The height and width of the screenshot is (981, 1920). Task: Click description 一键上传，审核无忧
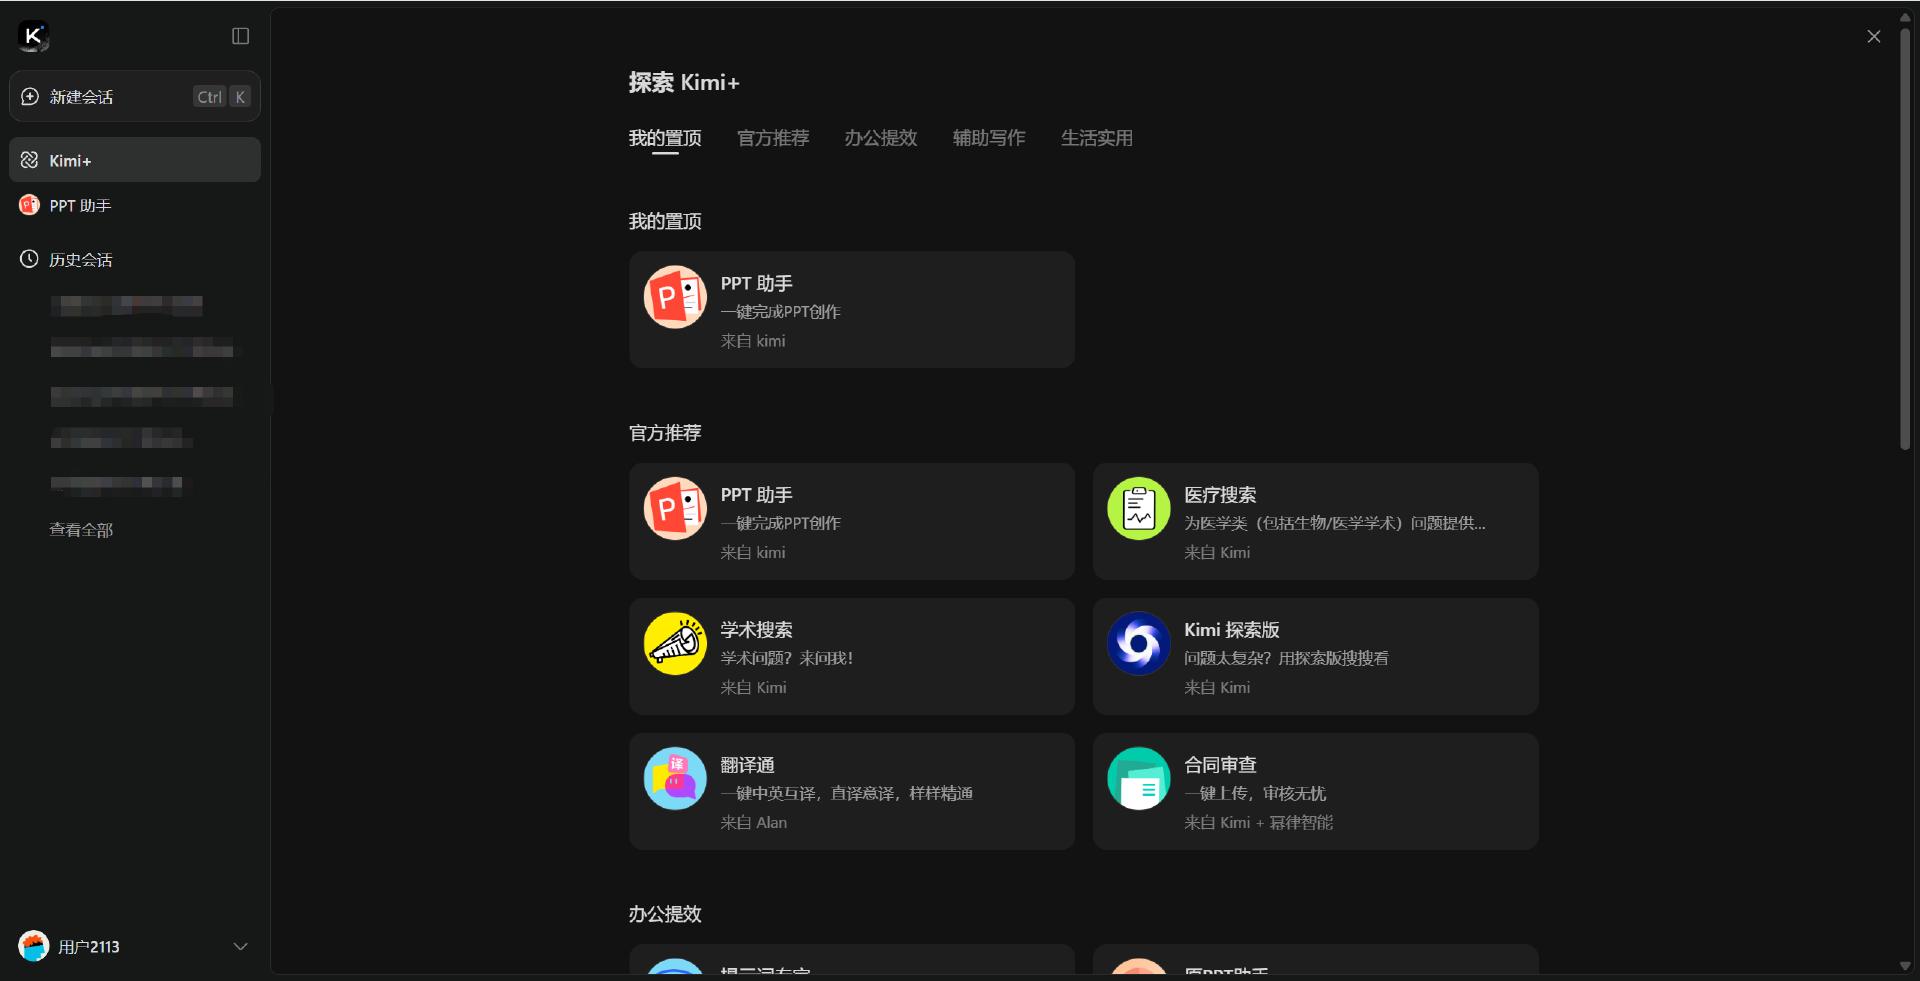point(1255,793)
